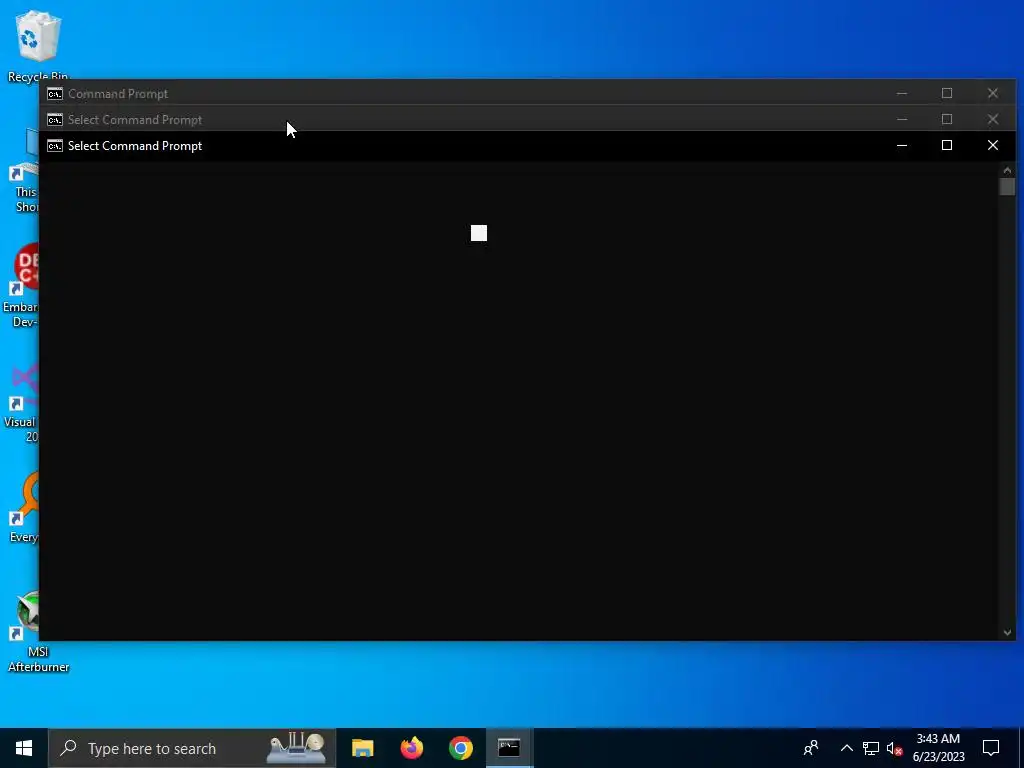Close the back Command Prompt window

pos(993,93)
